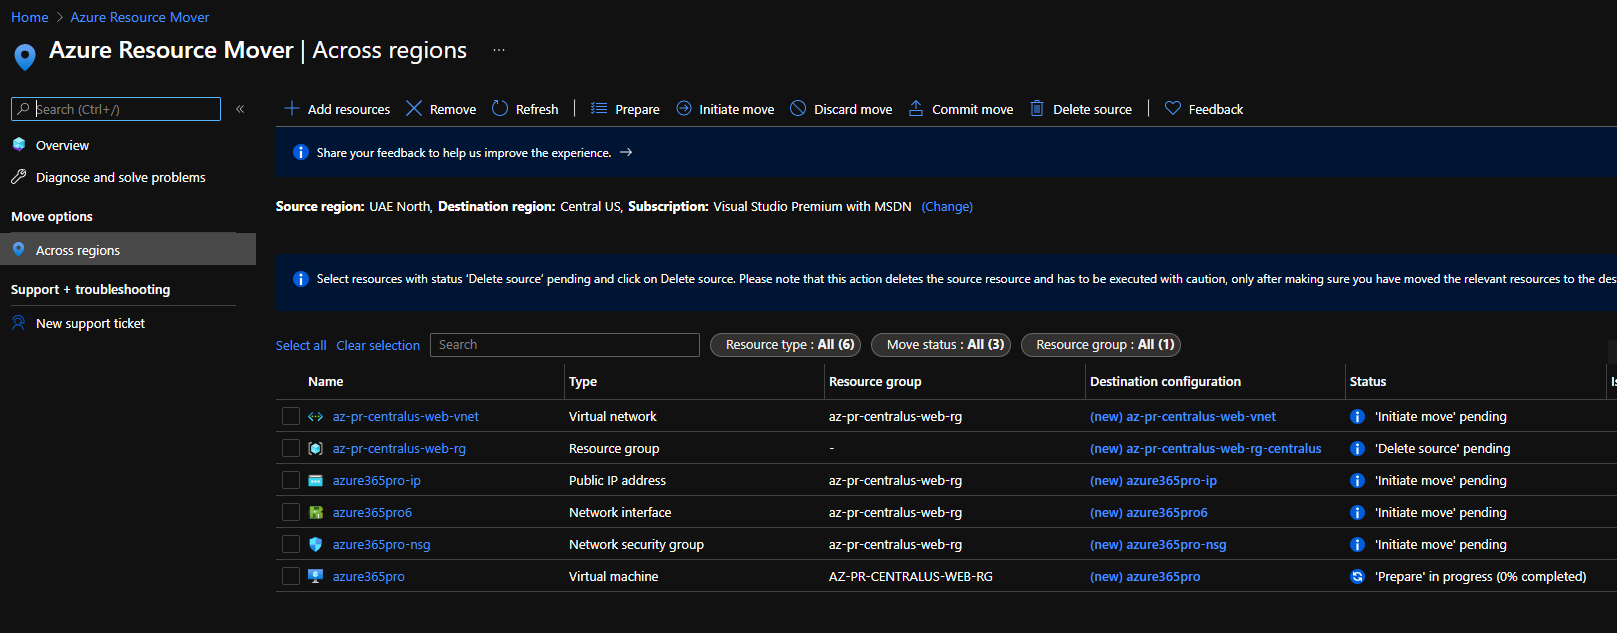This screenshot has width=1617, height=633.
Task: Click the status info icon for az-pr-centralus-web-rg
Action: (1357, 449)
